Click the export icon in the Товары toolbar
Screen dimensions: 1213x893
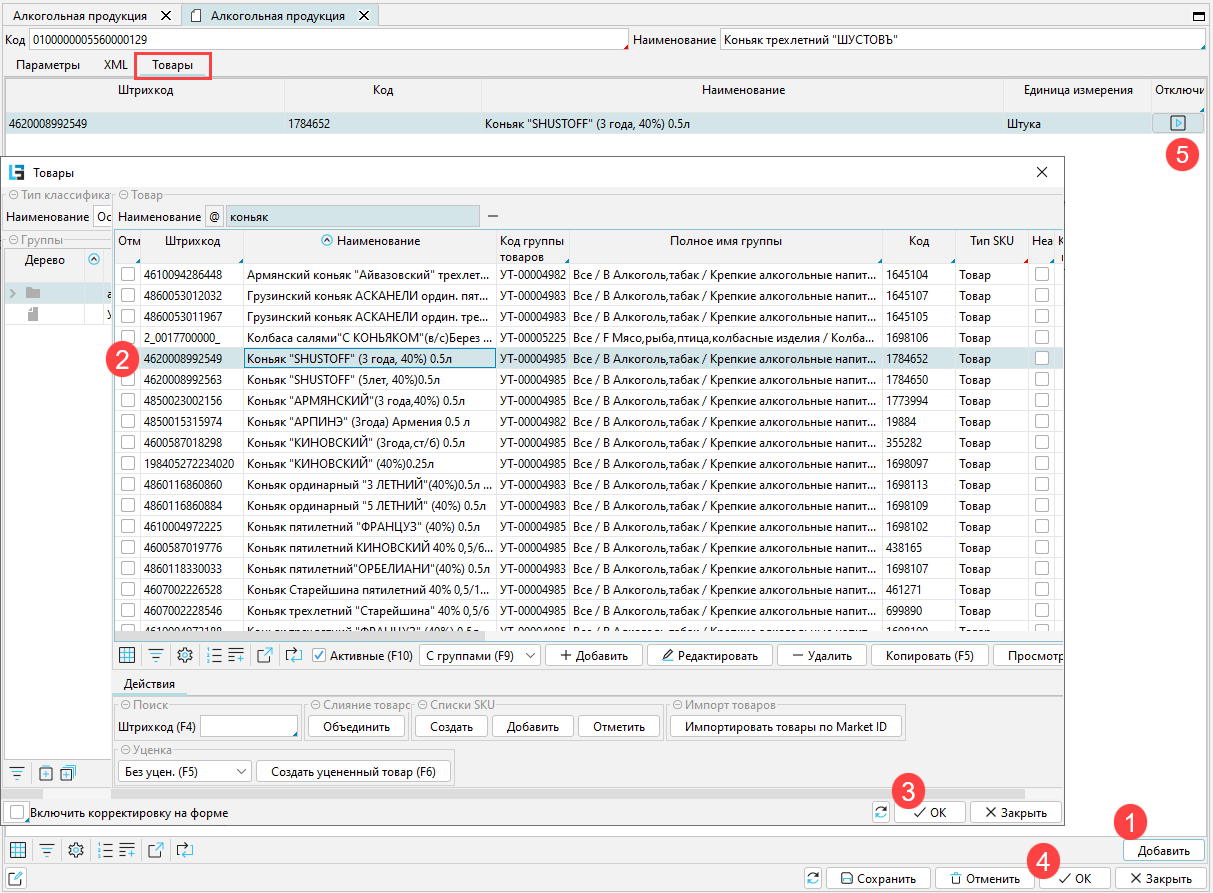(x=264, y=655)
